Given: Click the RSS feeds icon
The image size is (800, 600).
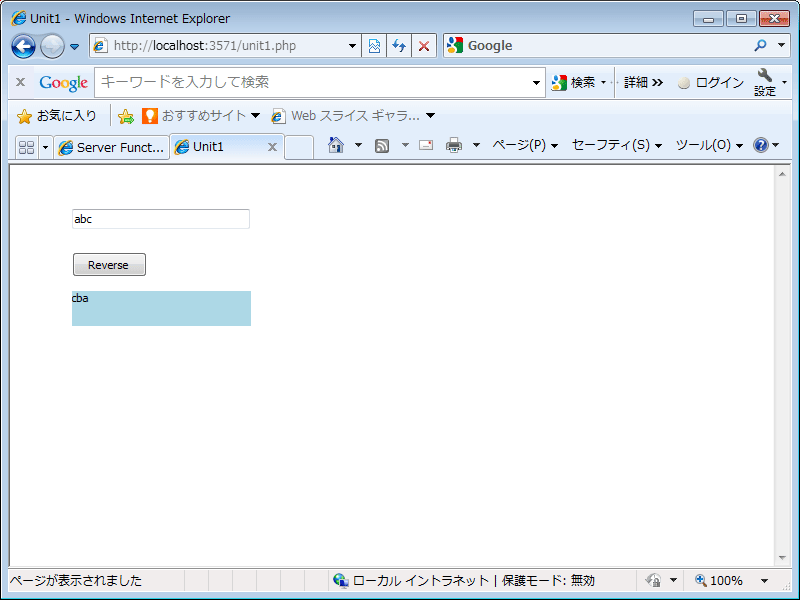Looking at the screenshot, I should click(x=382, y=146).
